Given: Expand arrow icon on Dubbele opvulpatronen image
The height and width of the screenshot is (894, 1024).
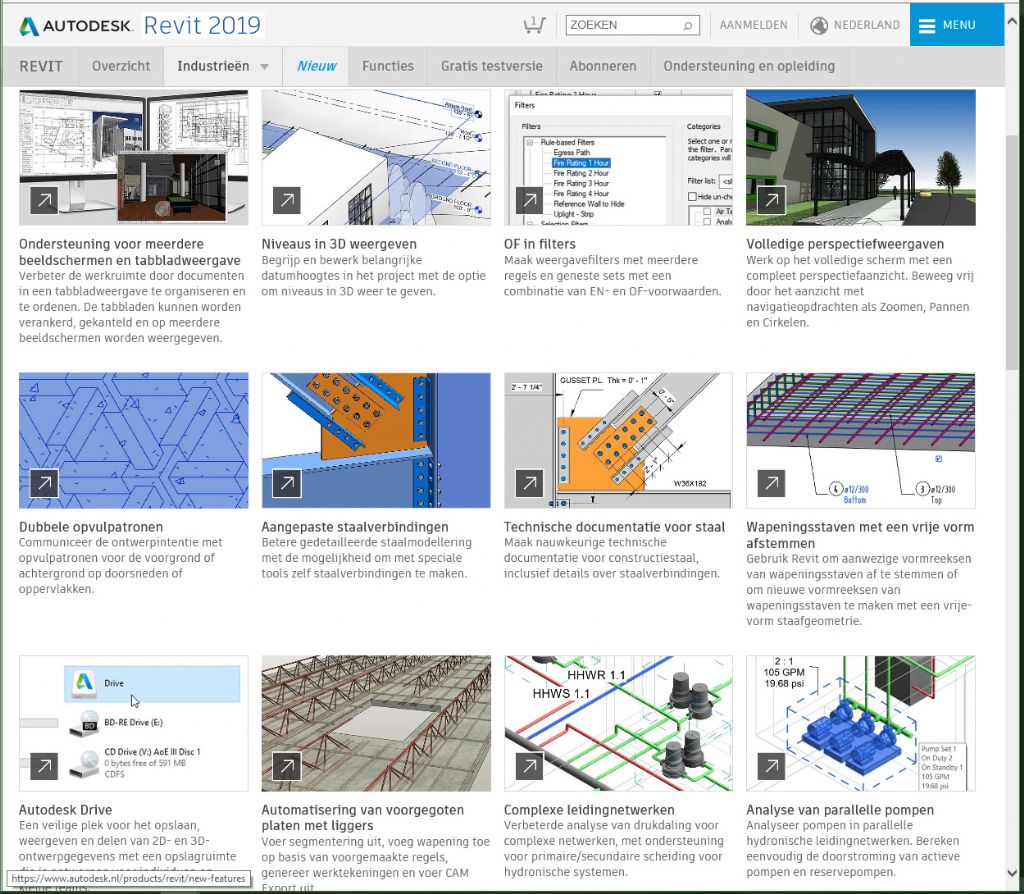Looking at the screenshot, I should click(x=44, y=483).
